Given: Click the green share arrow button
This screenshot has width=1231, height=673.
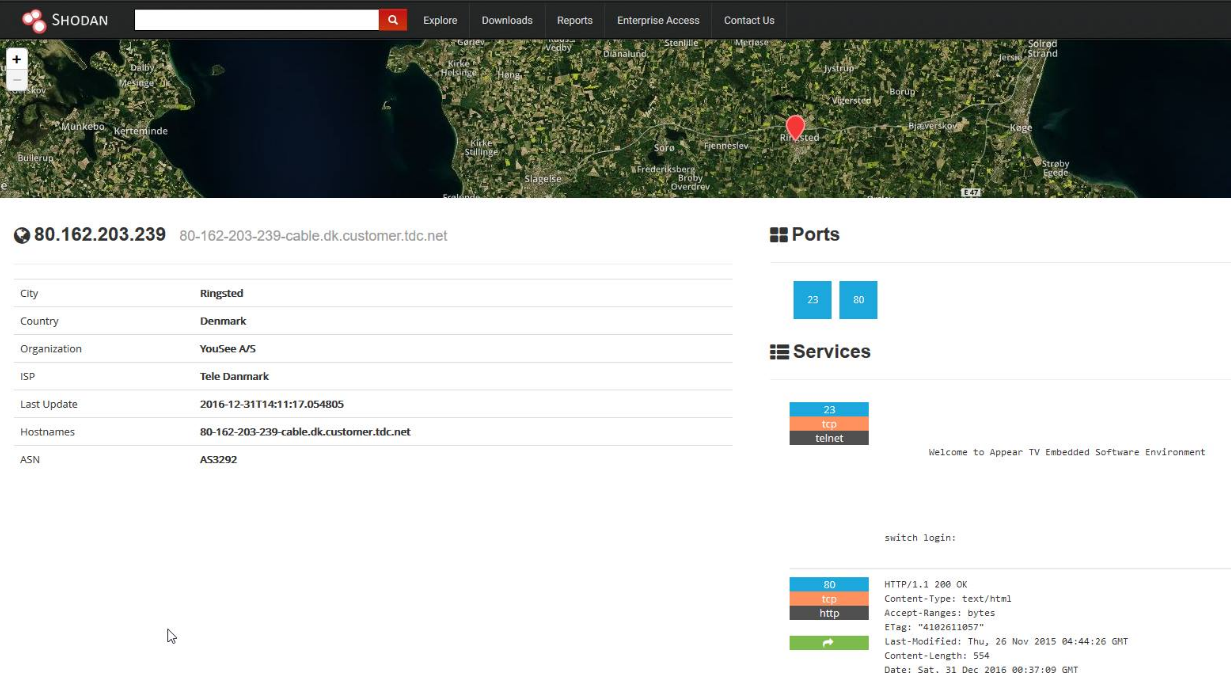Looking at the screenshot, I should (x=828, y=643).
